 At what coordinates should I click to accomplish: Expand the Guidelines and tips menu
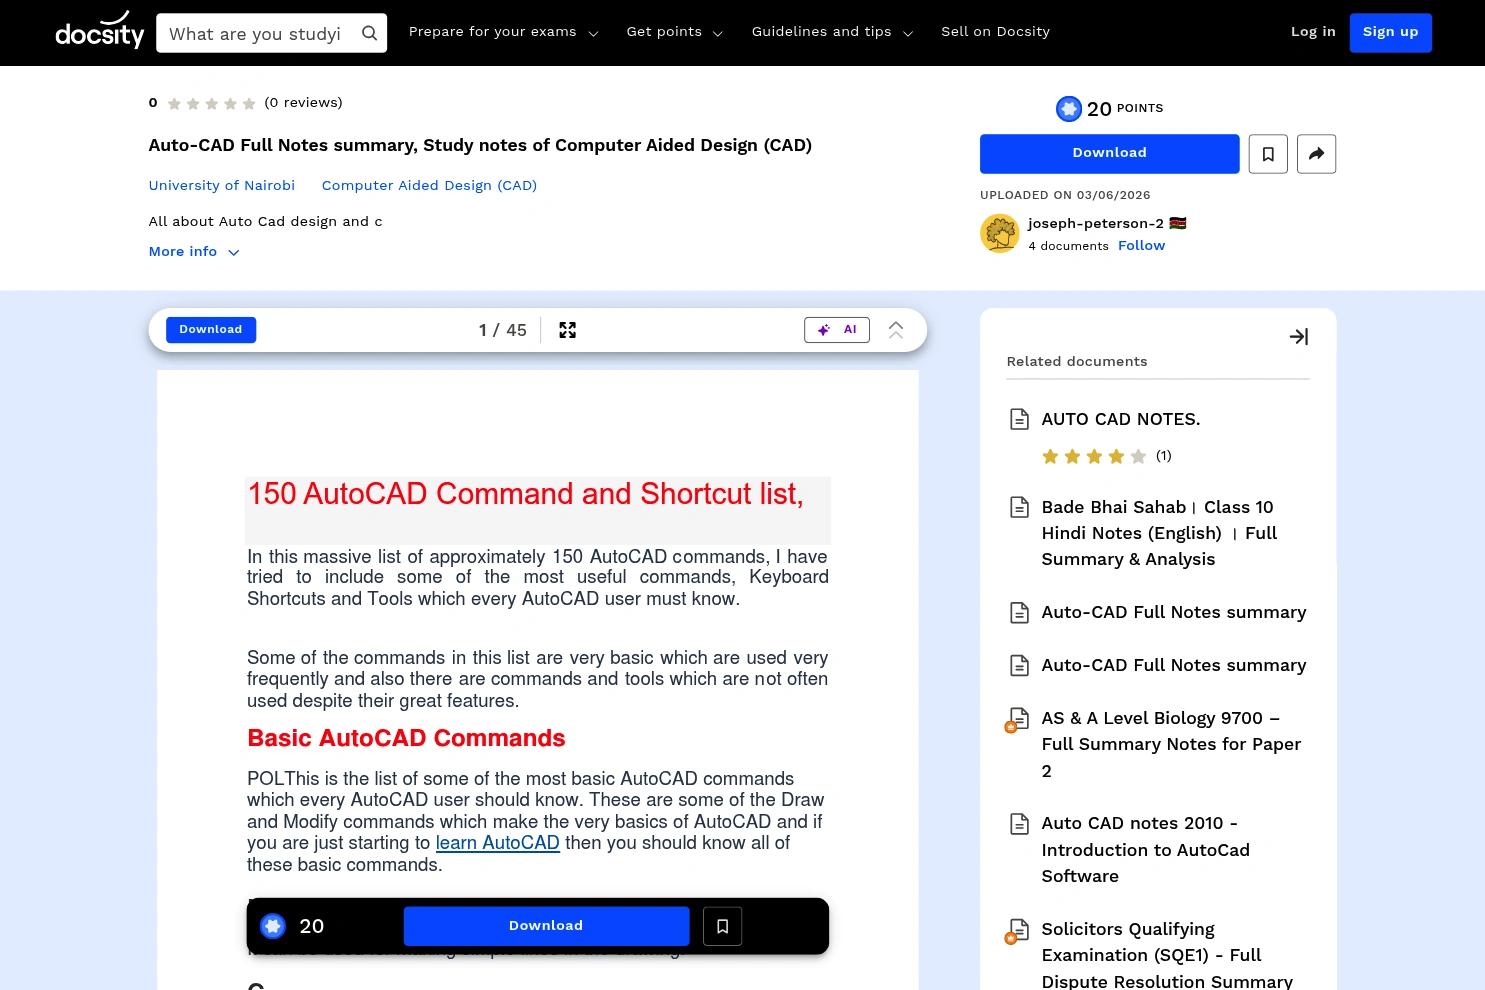coord(832,32)
